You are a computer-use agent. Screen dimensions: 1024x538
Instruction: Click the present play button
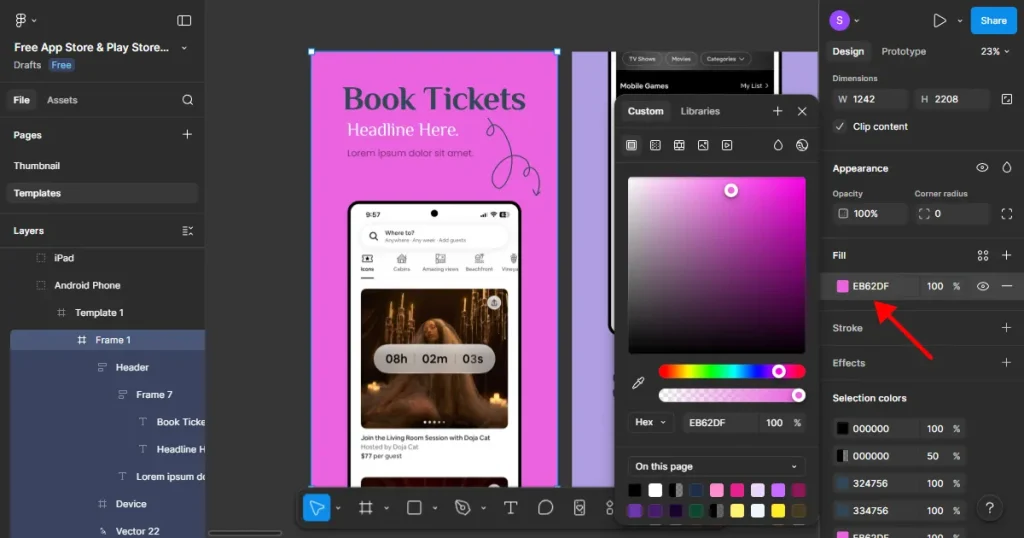pos(939,20)
